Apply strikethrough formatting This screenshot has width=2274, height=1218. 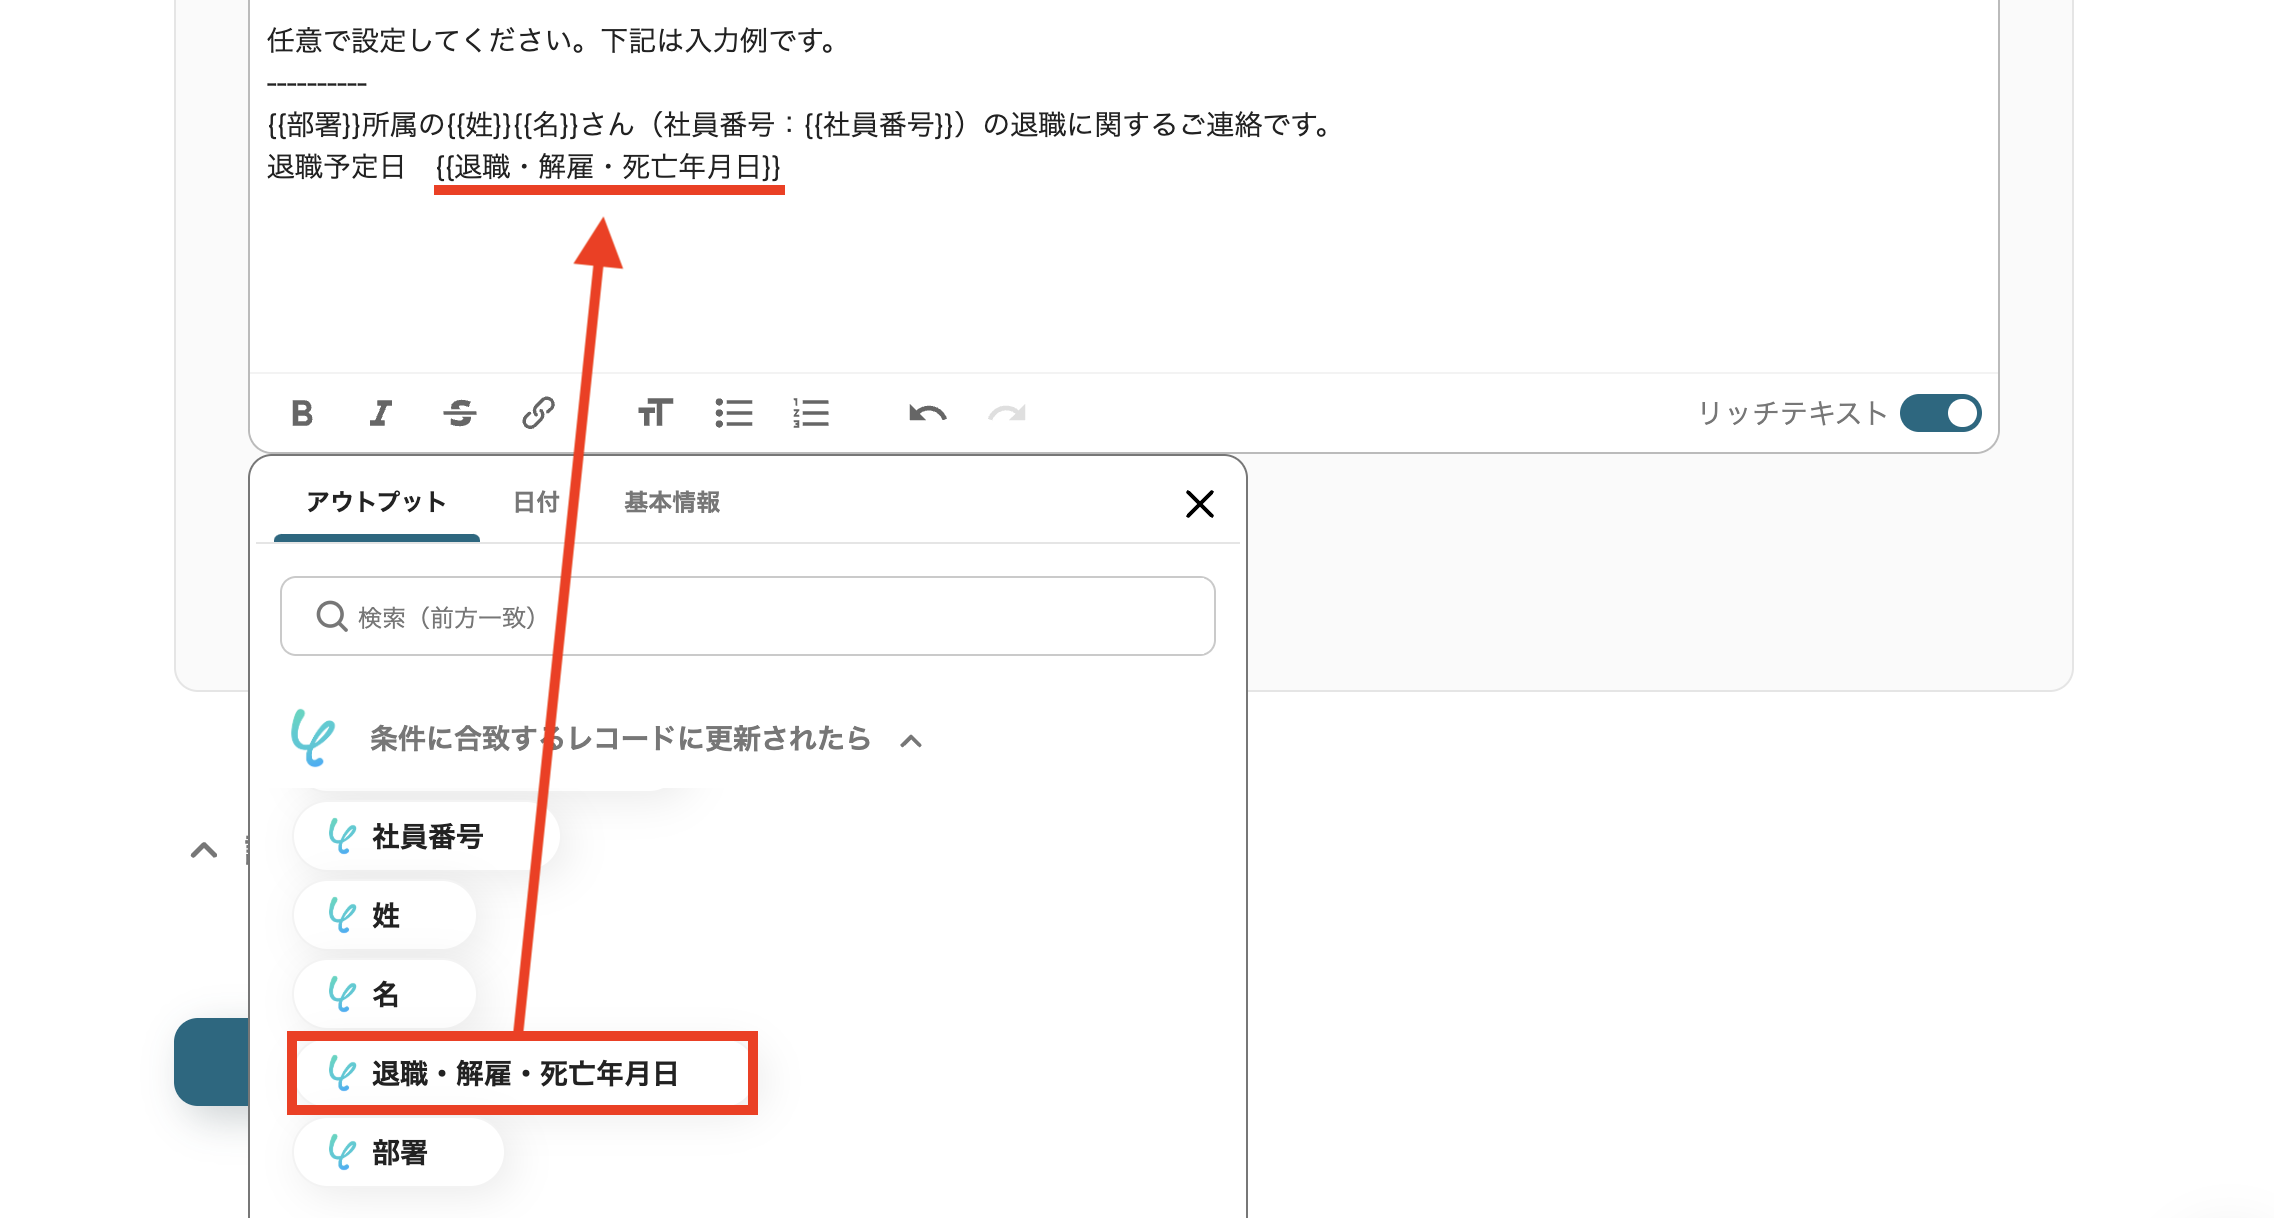click(459, 413)
